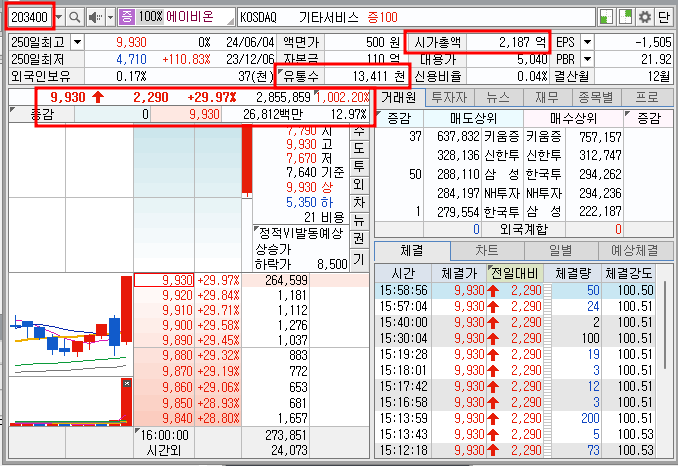Click the vertical 차 side button
The height and width of the screenshot is (466, 678).
(359, 203)
